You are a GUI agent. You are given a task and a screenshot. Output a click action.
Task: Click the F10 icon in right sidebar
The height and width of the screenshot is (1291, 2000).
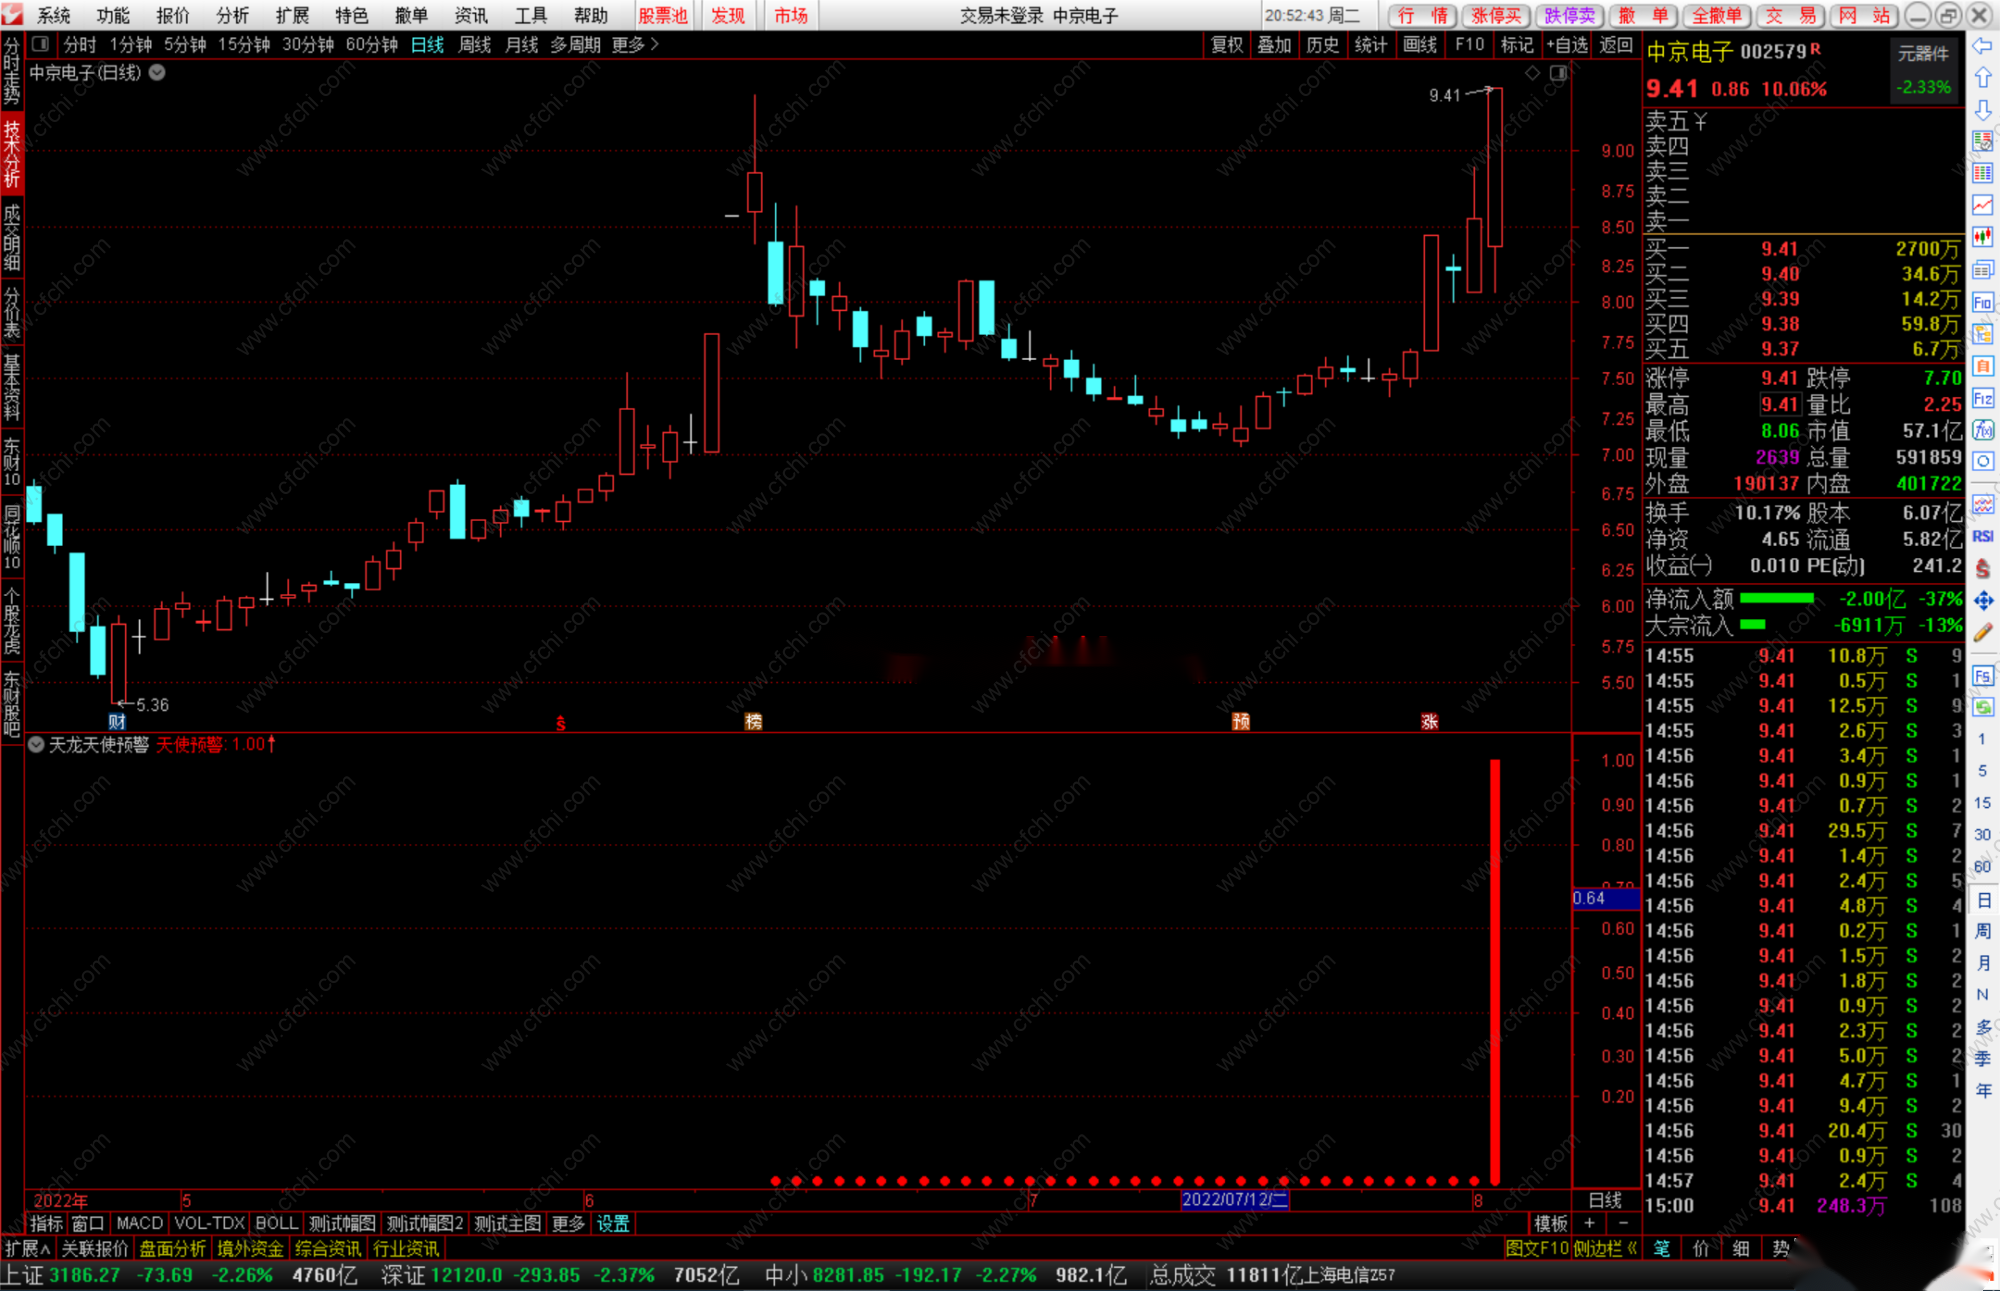[1983, 302]
